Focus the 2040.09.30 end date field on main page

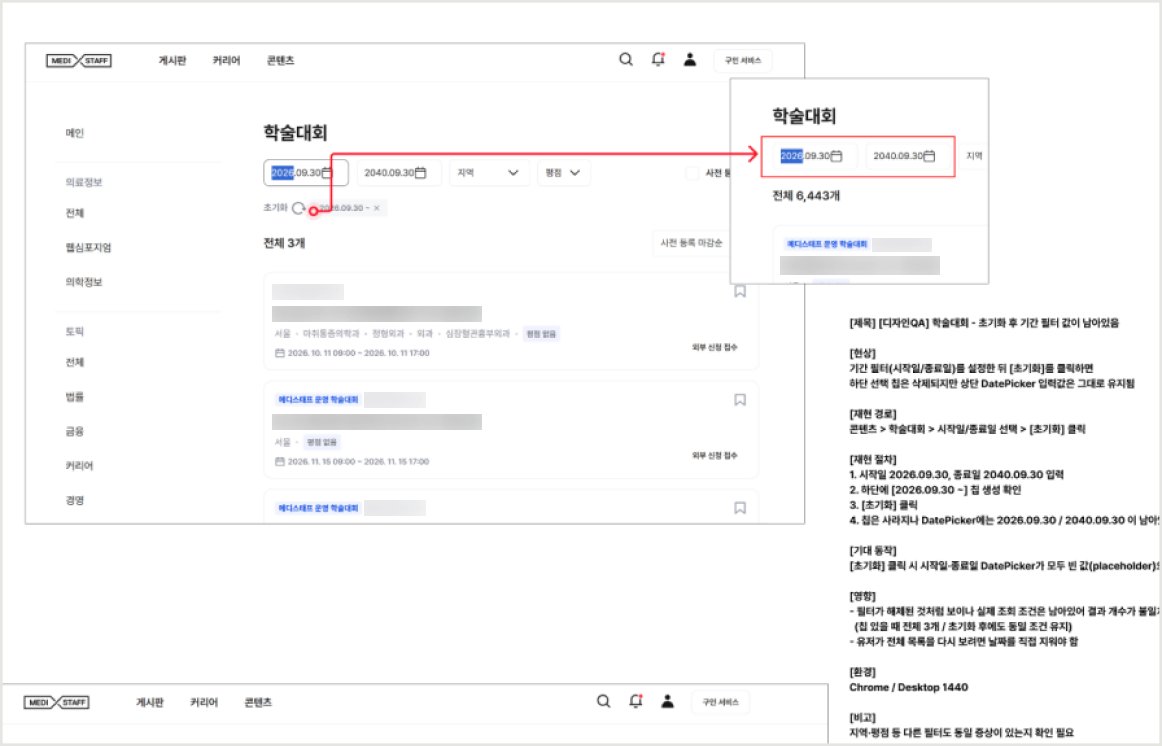click(x=399, y=173)
